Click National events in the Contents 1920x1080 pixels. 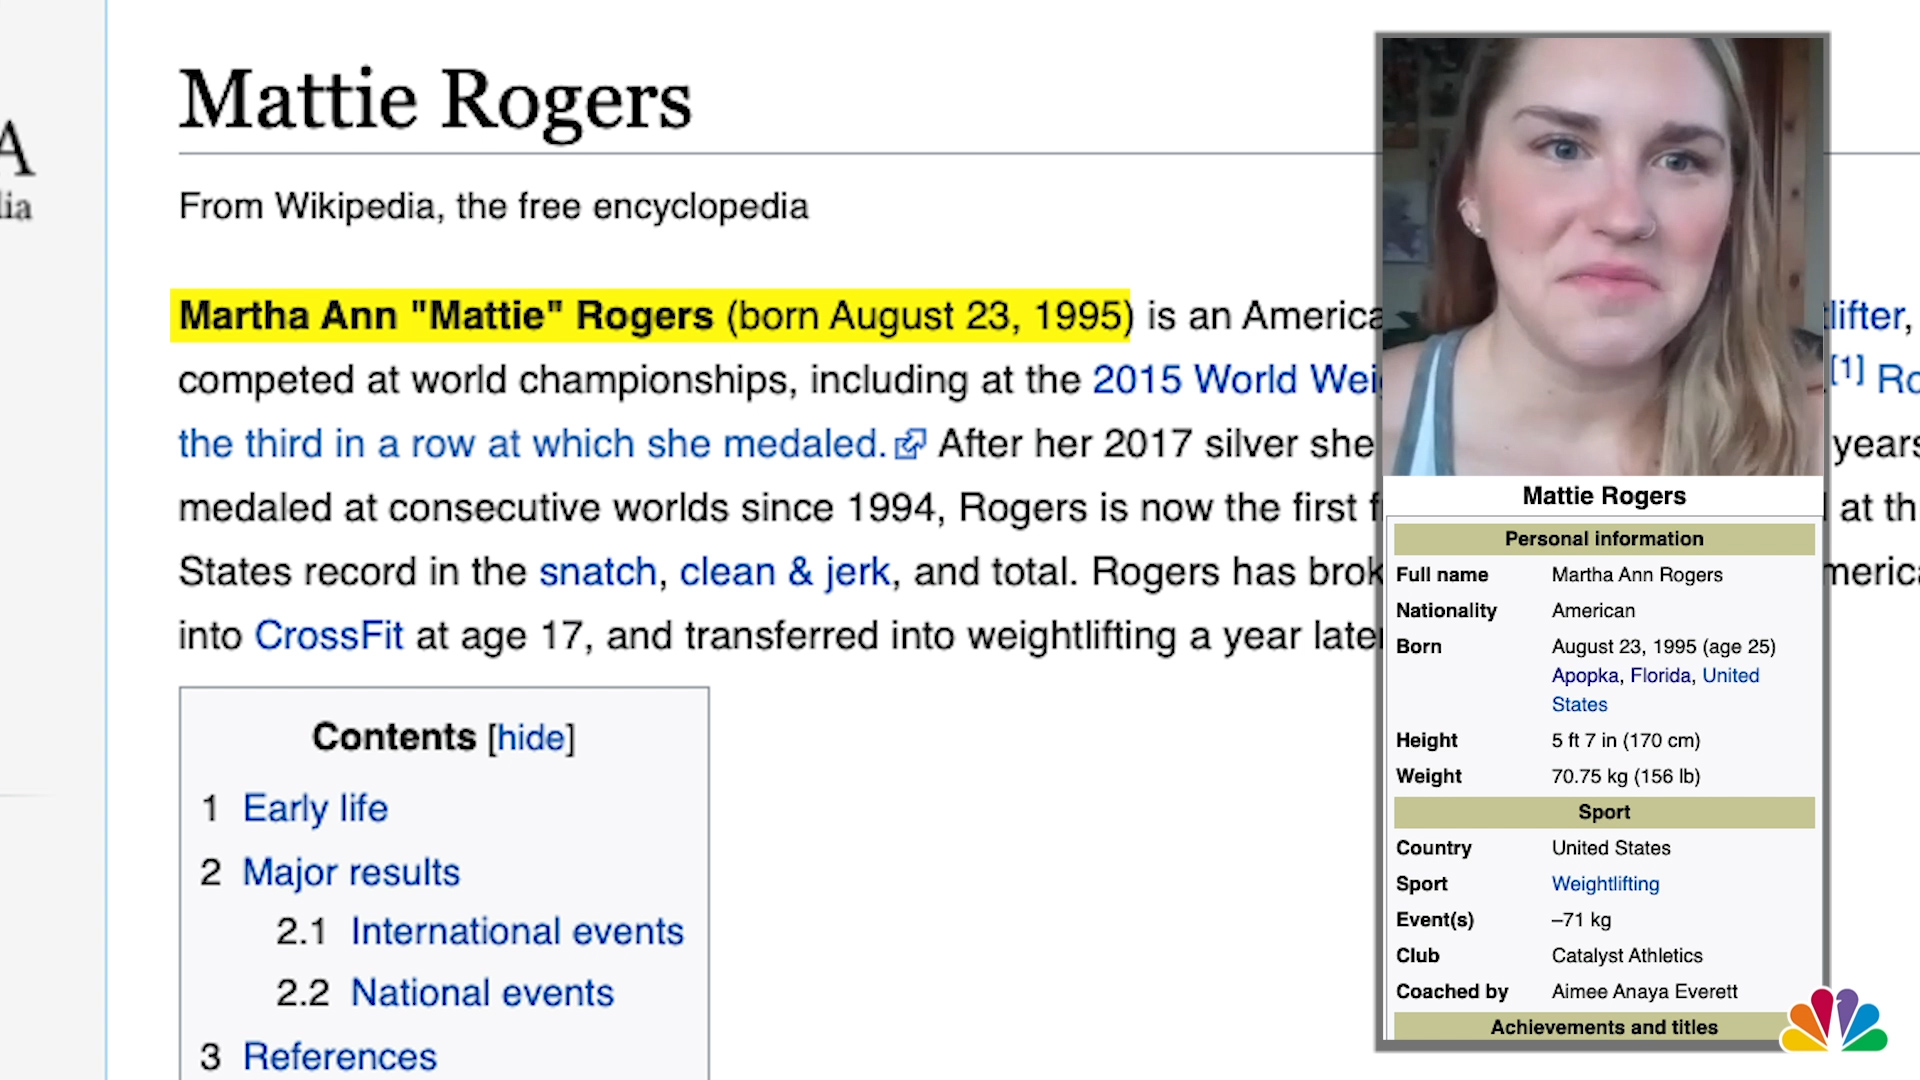pyautogui.click(x=482, y=993)
